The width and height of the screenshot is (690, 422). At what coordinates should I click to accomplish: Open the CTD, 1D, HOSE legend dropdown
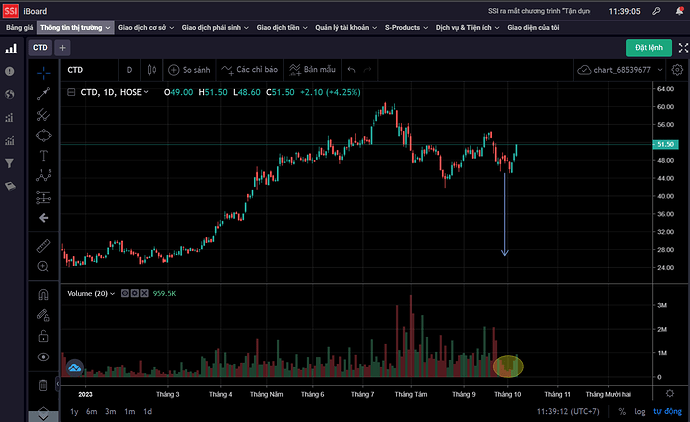pos(114,92)
